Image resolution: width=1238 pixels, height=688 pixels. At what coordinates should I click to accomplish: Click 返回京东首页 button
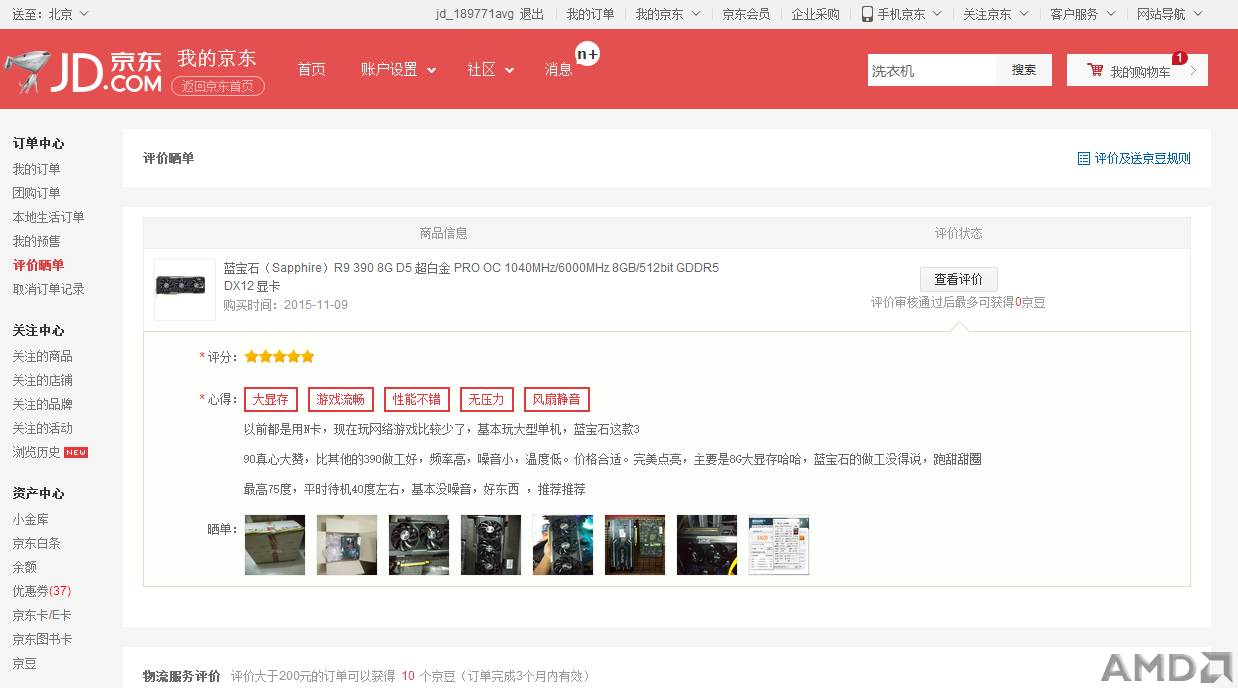click(x=218, y=86)
